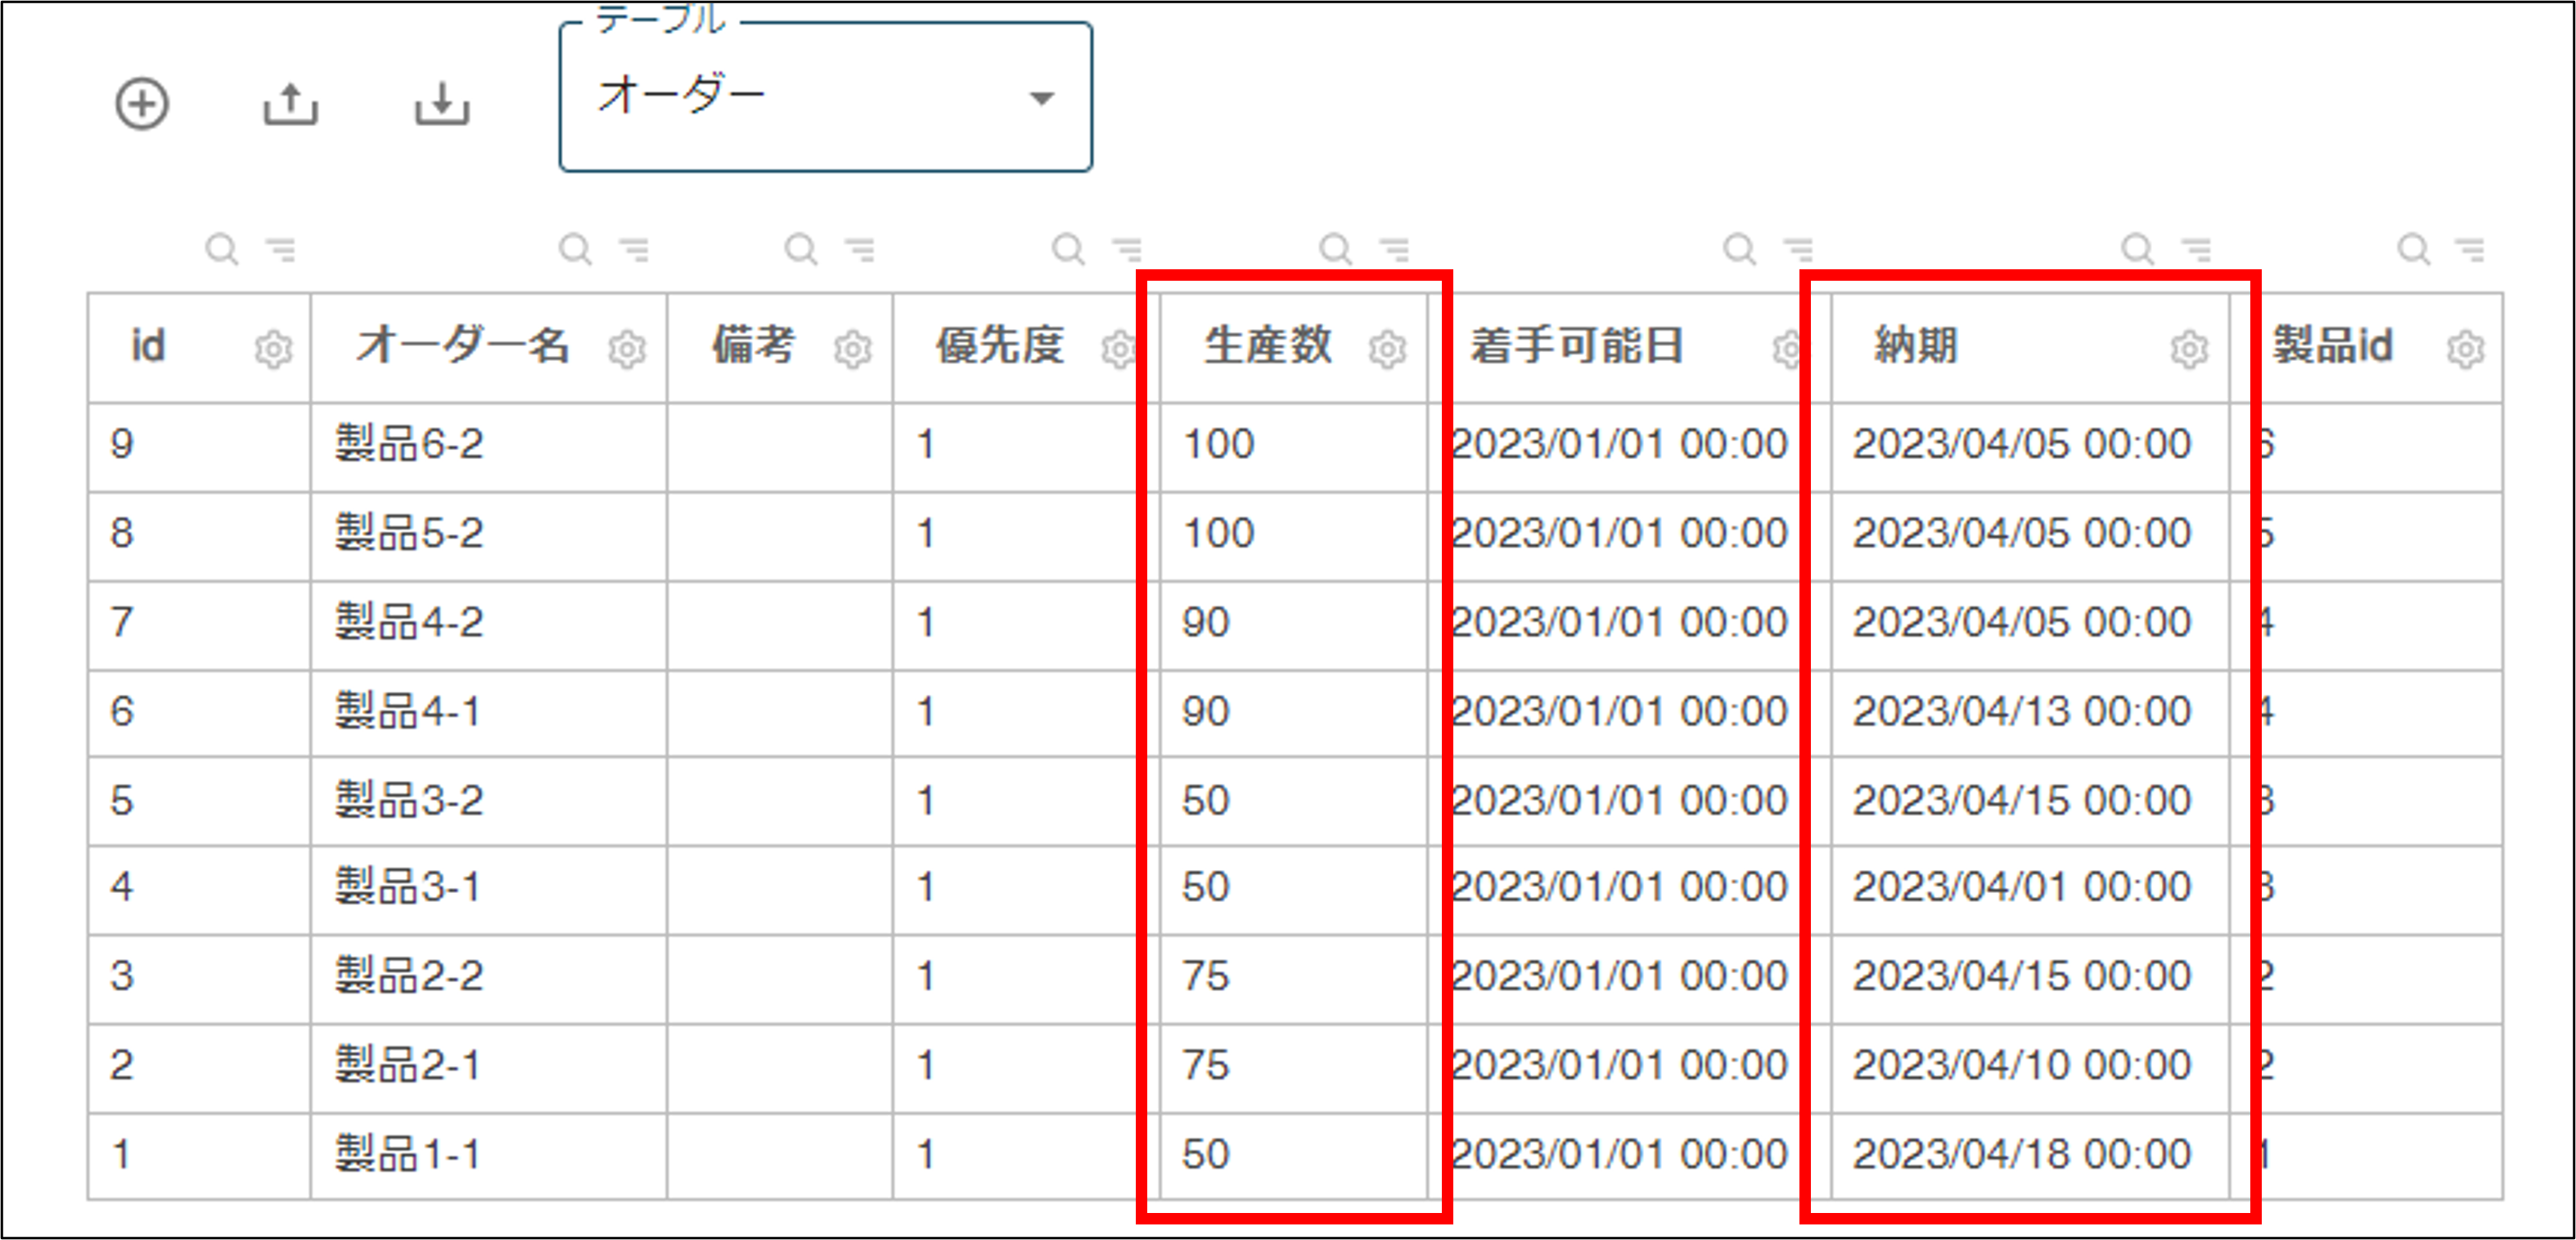Click the search icon above 備考 column
Viewport: 2576px width, 1240px height.
[801, 249]
